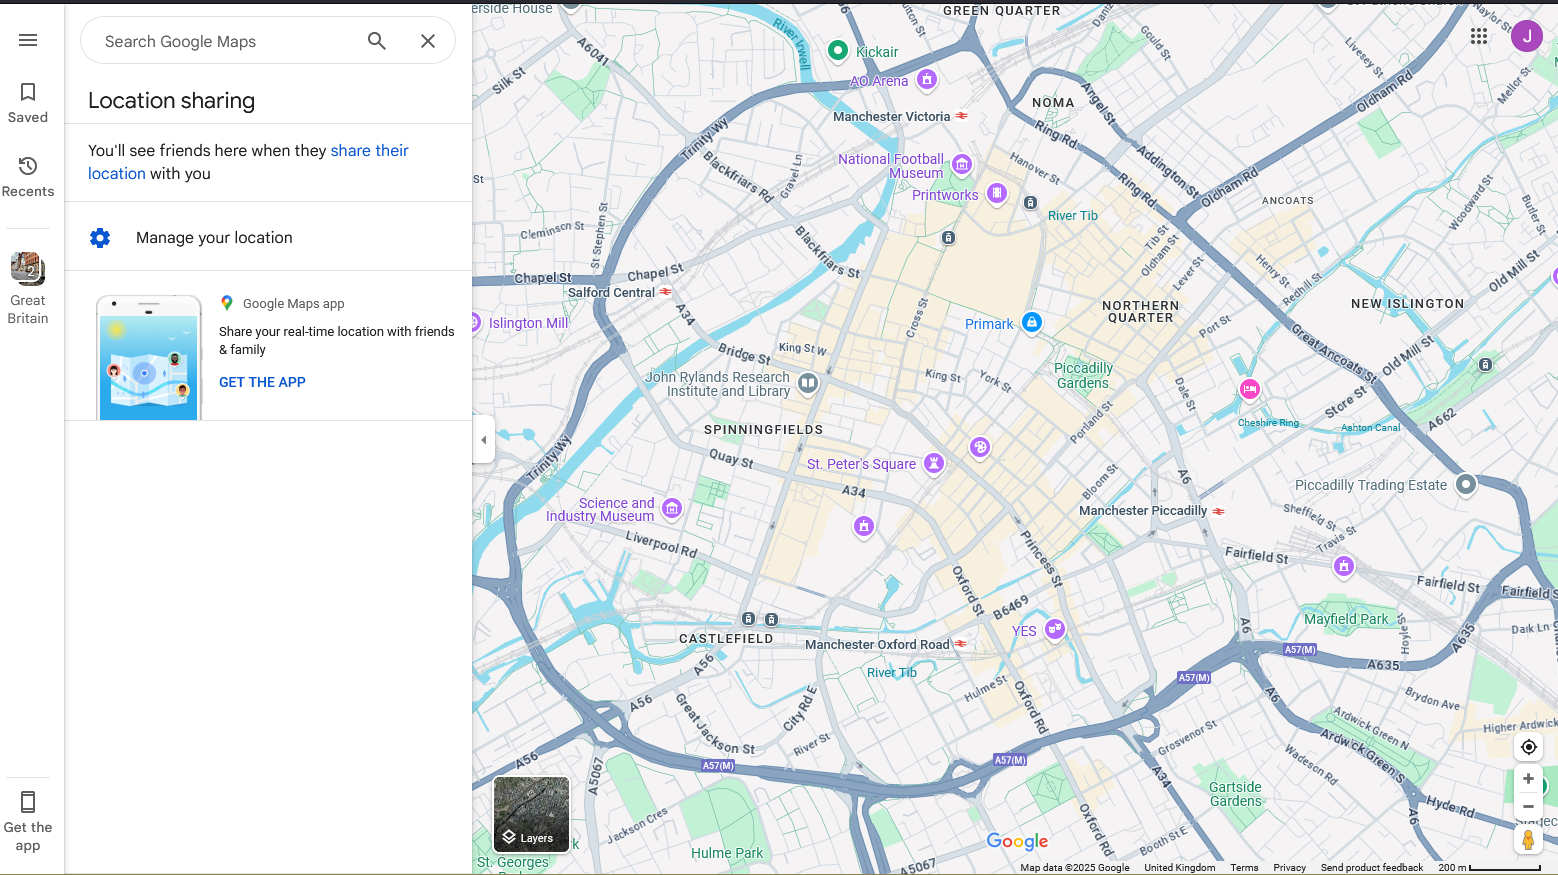Open Recents history
Screen dimensions: 1558x875
(28, 177)
